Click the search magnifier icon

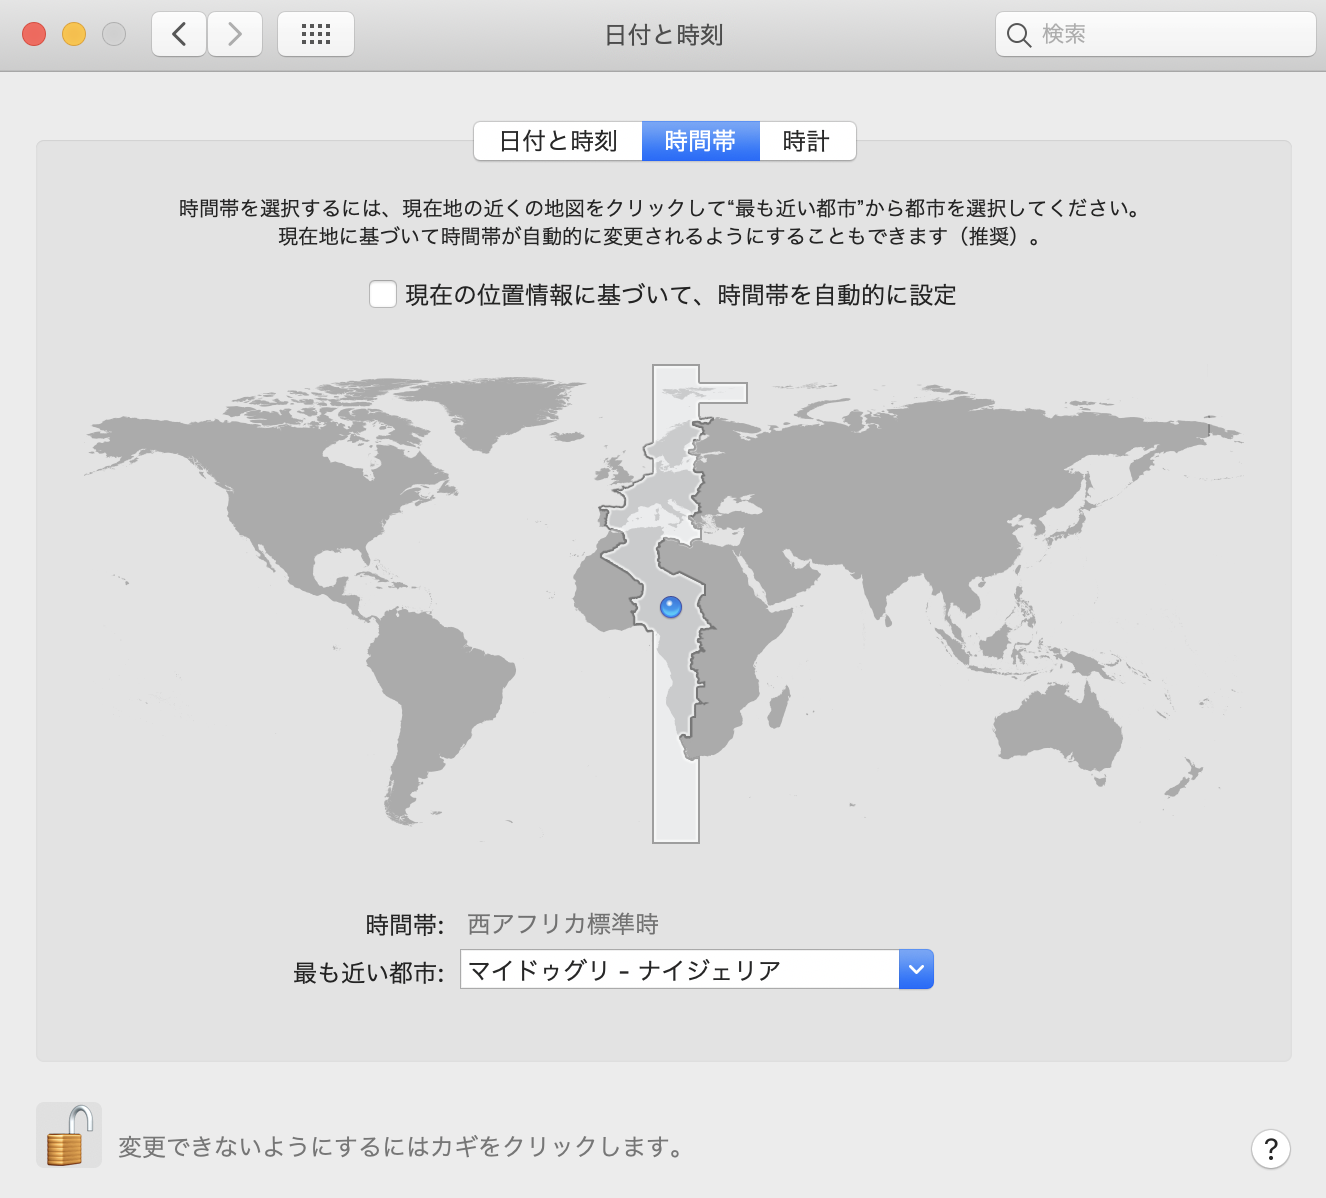point(1019,34)
